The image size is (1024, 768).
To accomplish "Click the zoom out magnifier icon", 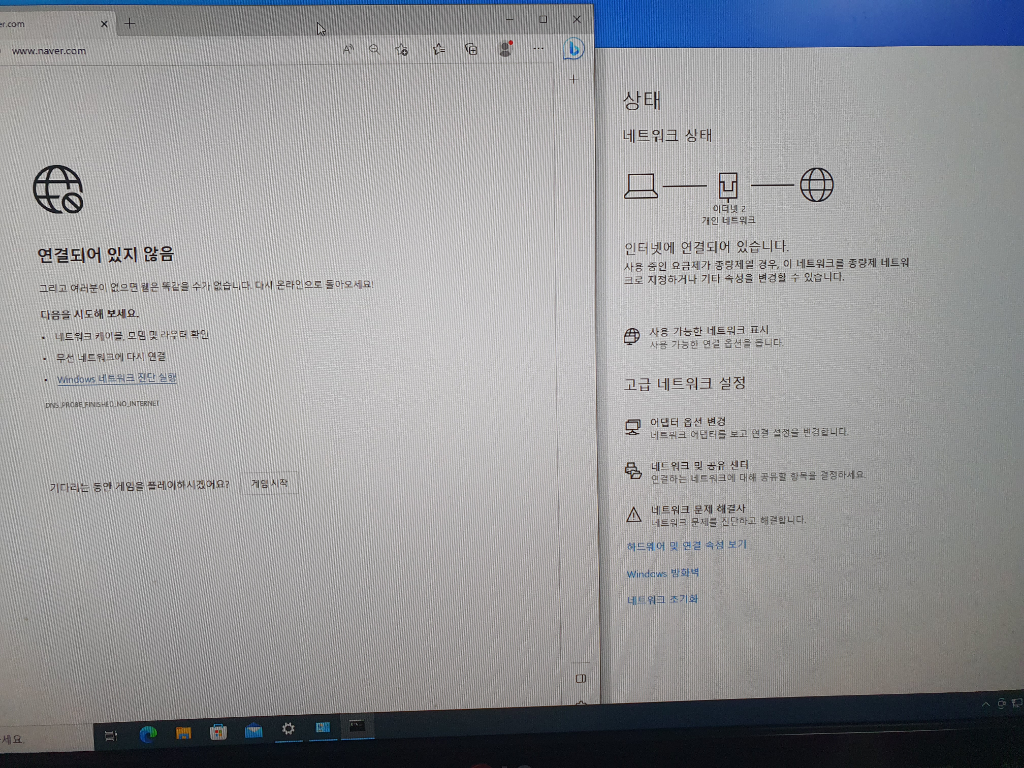I will tap(374, 49).
